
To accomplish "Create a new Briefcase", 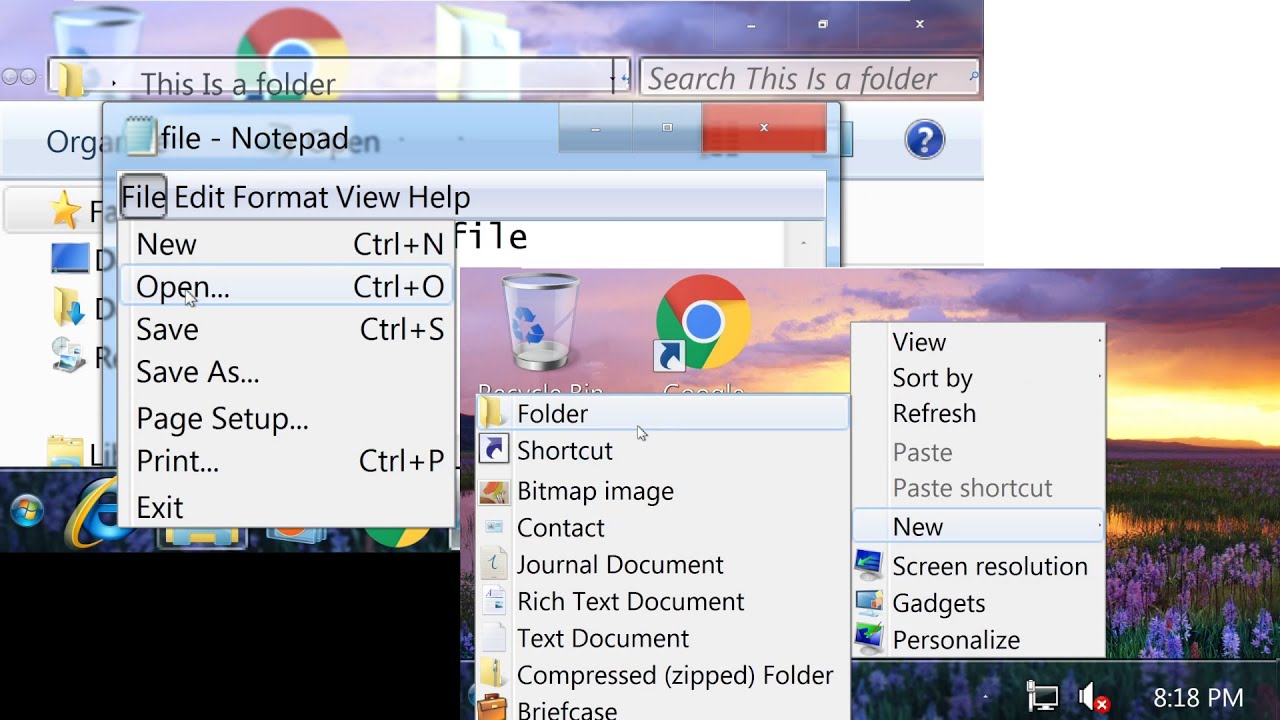I will (662, 708).
